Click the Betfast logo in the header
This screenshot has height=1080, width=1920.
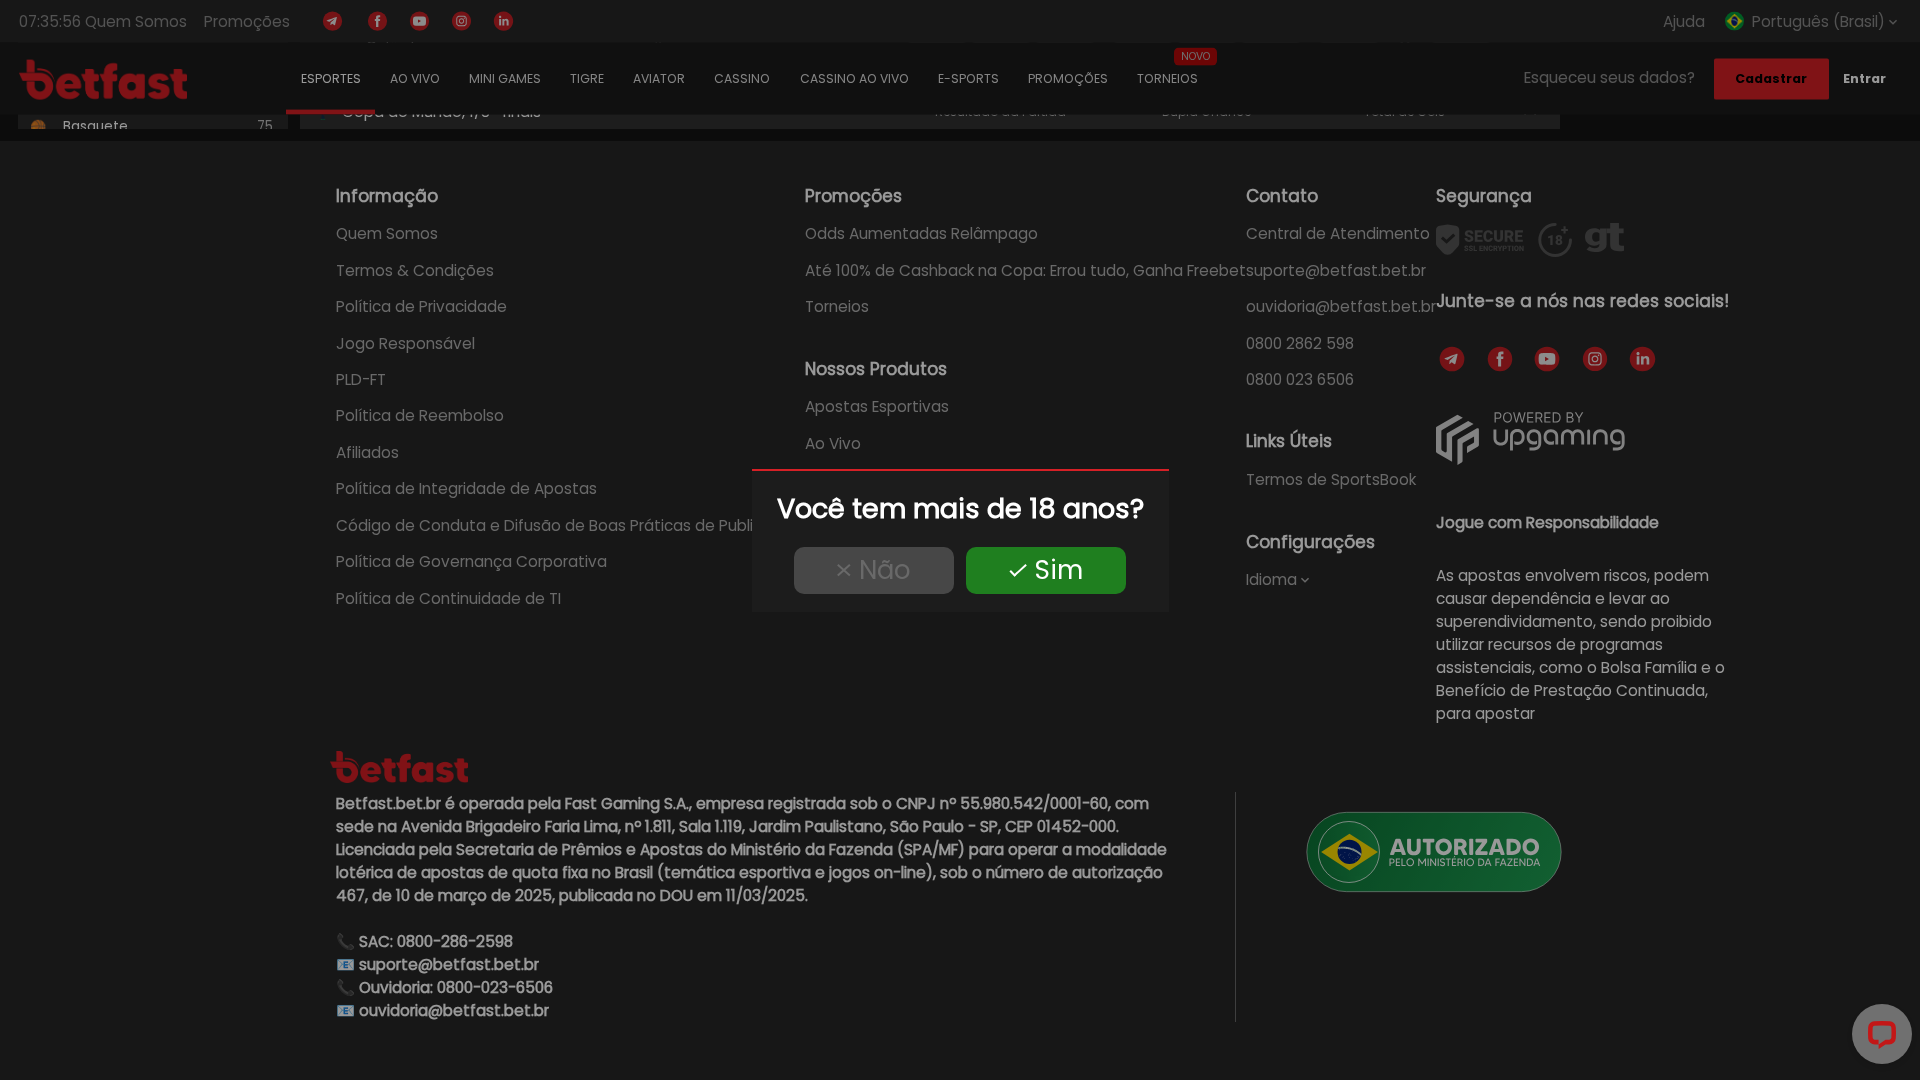[103, 79]
